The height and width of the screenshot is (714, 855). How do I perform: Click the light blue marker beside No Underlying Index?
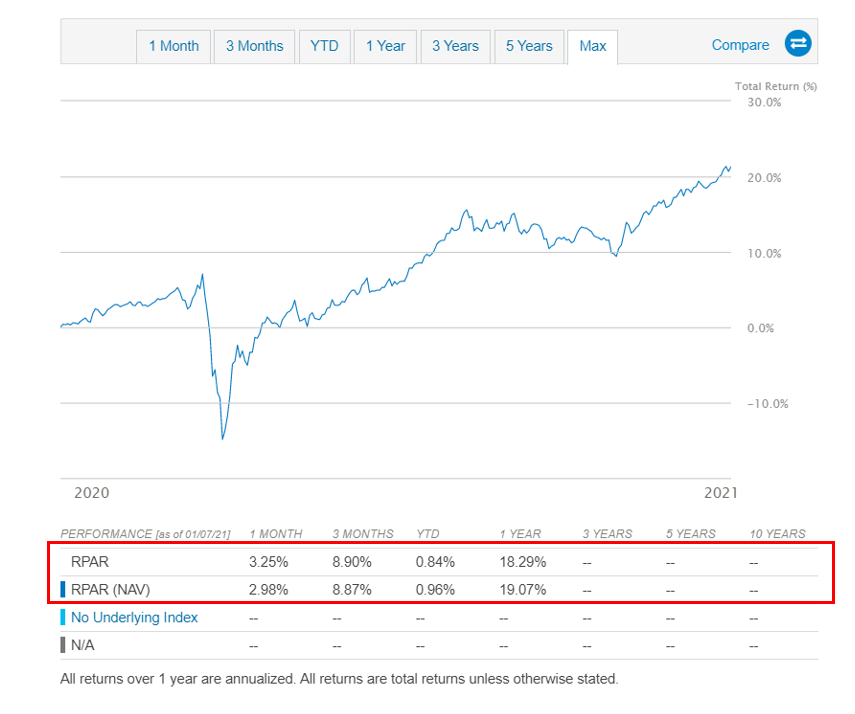63,617
